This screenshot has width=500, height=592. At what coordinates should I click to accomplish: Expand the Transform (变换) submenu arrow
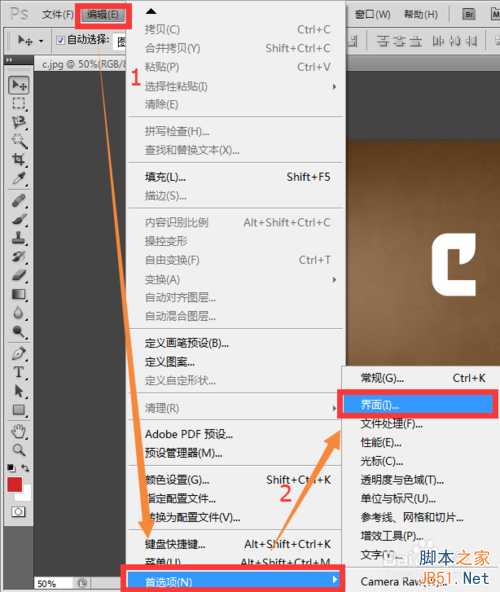334,280
